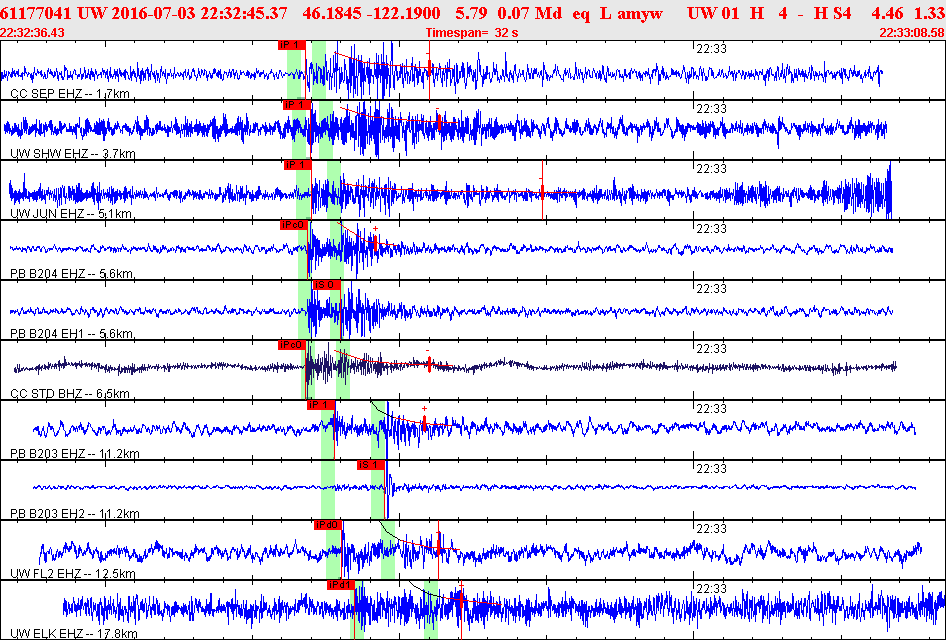Click the '4.46 1.33' values in the header

[x=908, y=13]
